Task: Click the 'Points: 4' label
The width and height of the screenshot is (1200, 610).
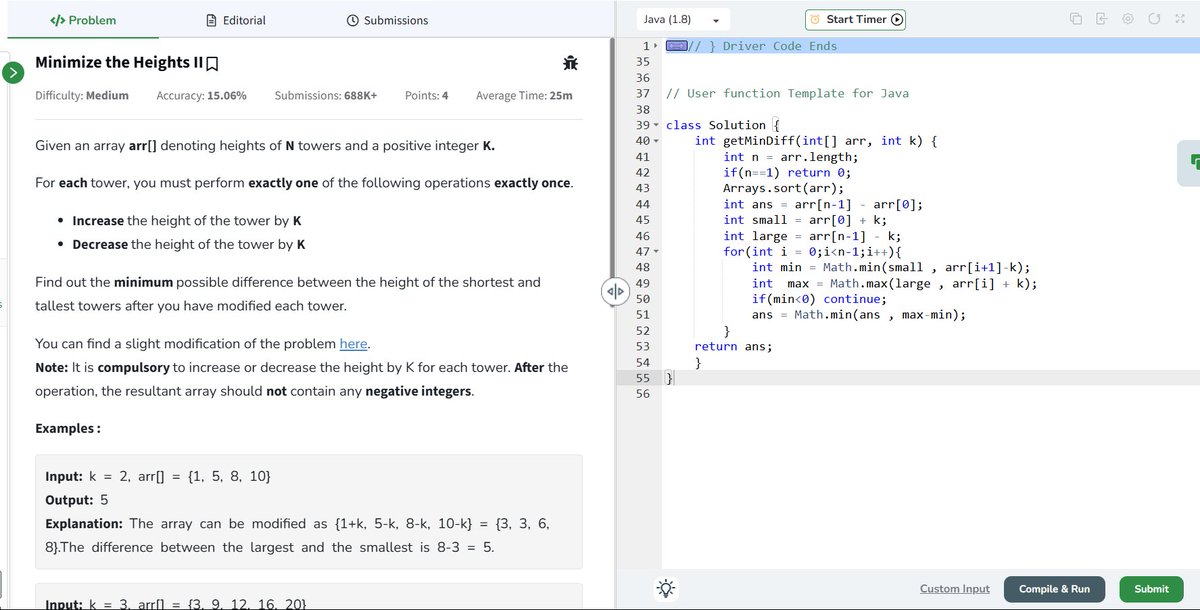Action: click(x=427, y=95)
